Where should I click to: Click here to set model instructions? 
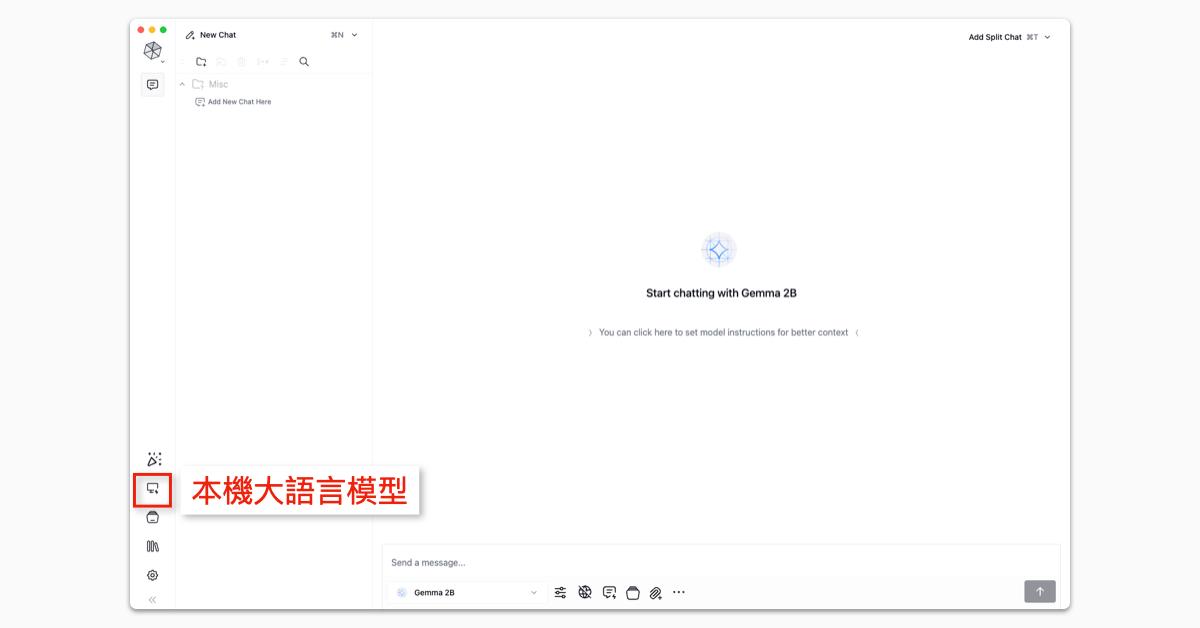(x=723, y=332)
